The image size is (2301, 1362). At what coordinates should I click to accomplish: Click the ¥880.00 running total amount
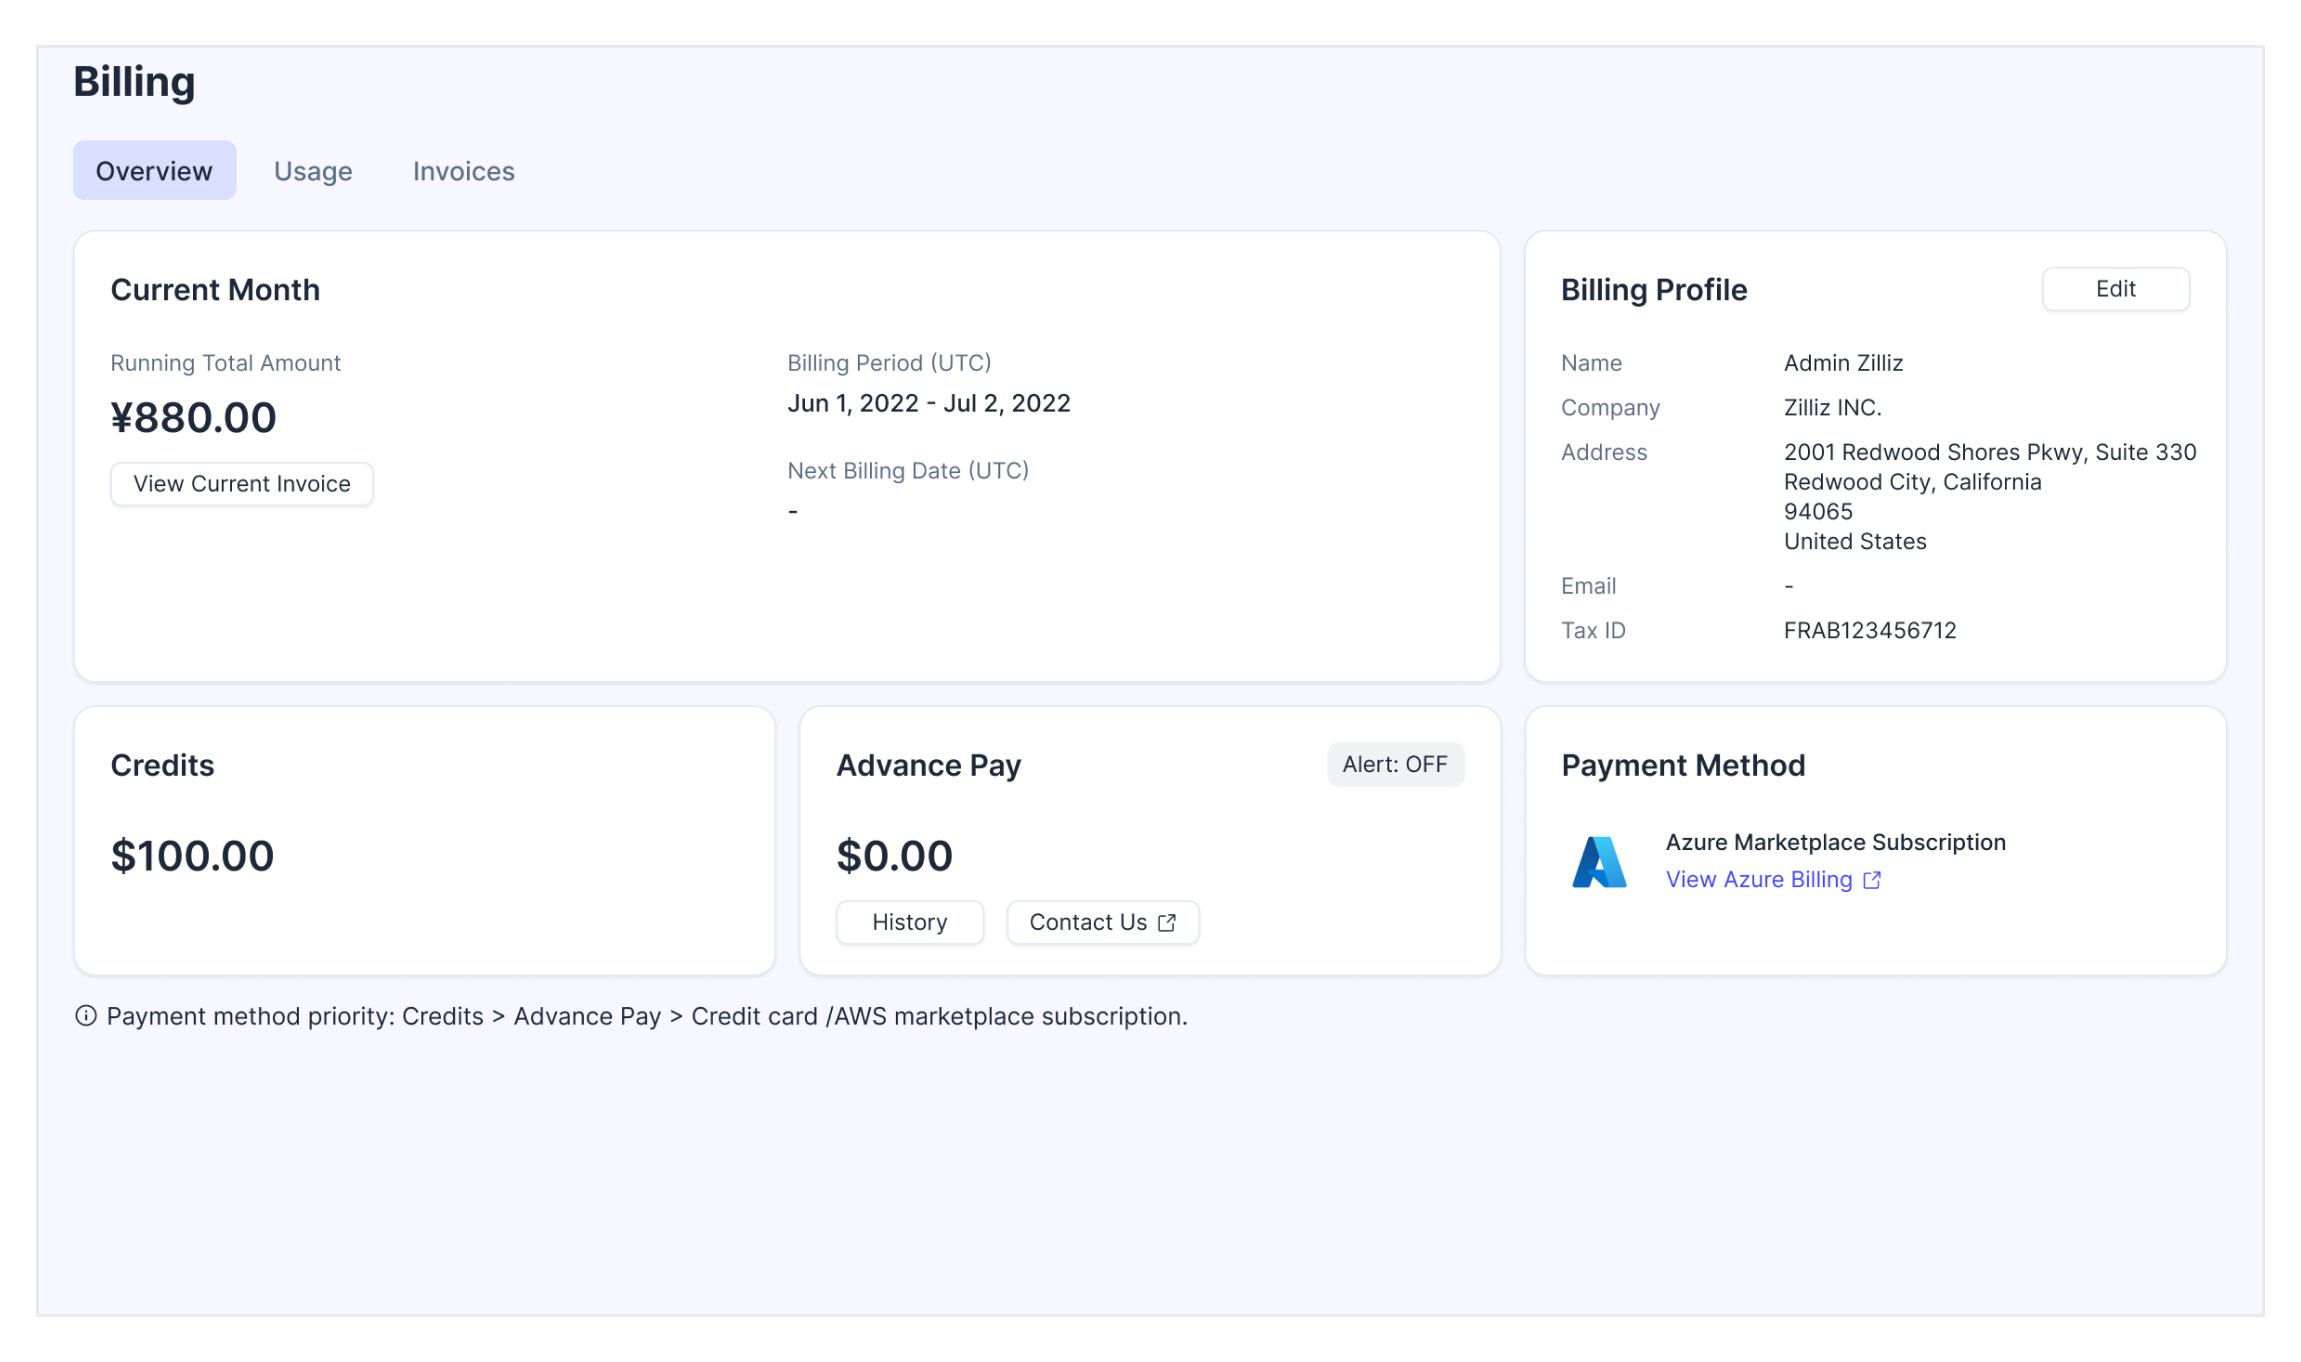click(194, 417)
